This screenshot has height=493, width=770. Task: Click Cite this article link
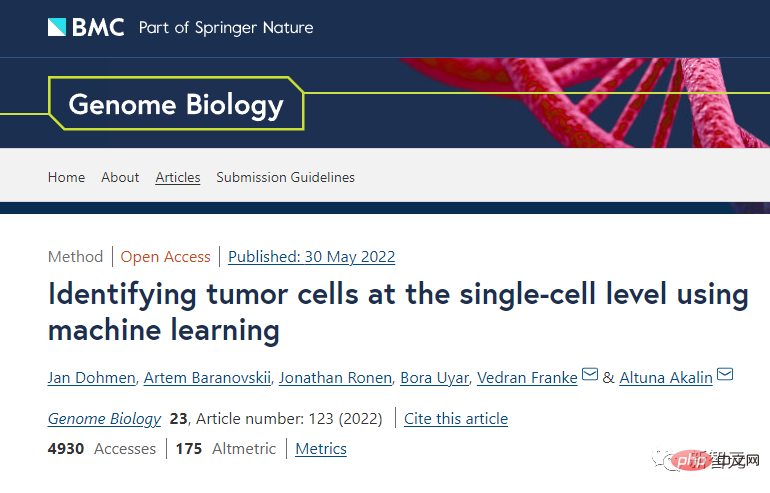(456, 419)
